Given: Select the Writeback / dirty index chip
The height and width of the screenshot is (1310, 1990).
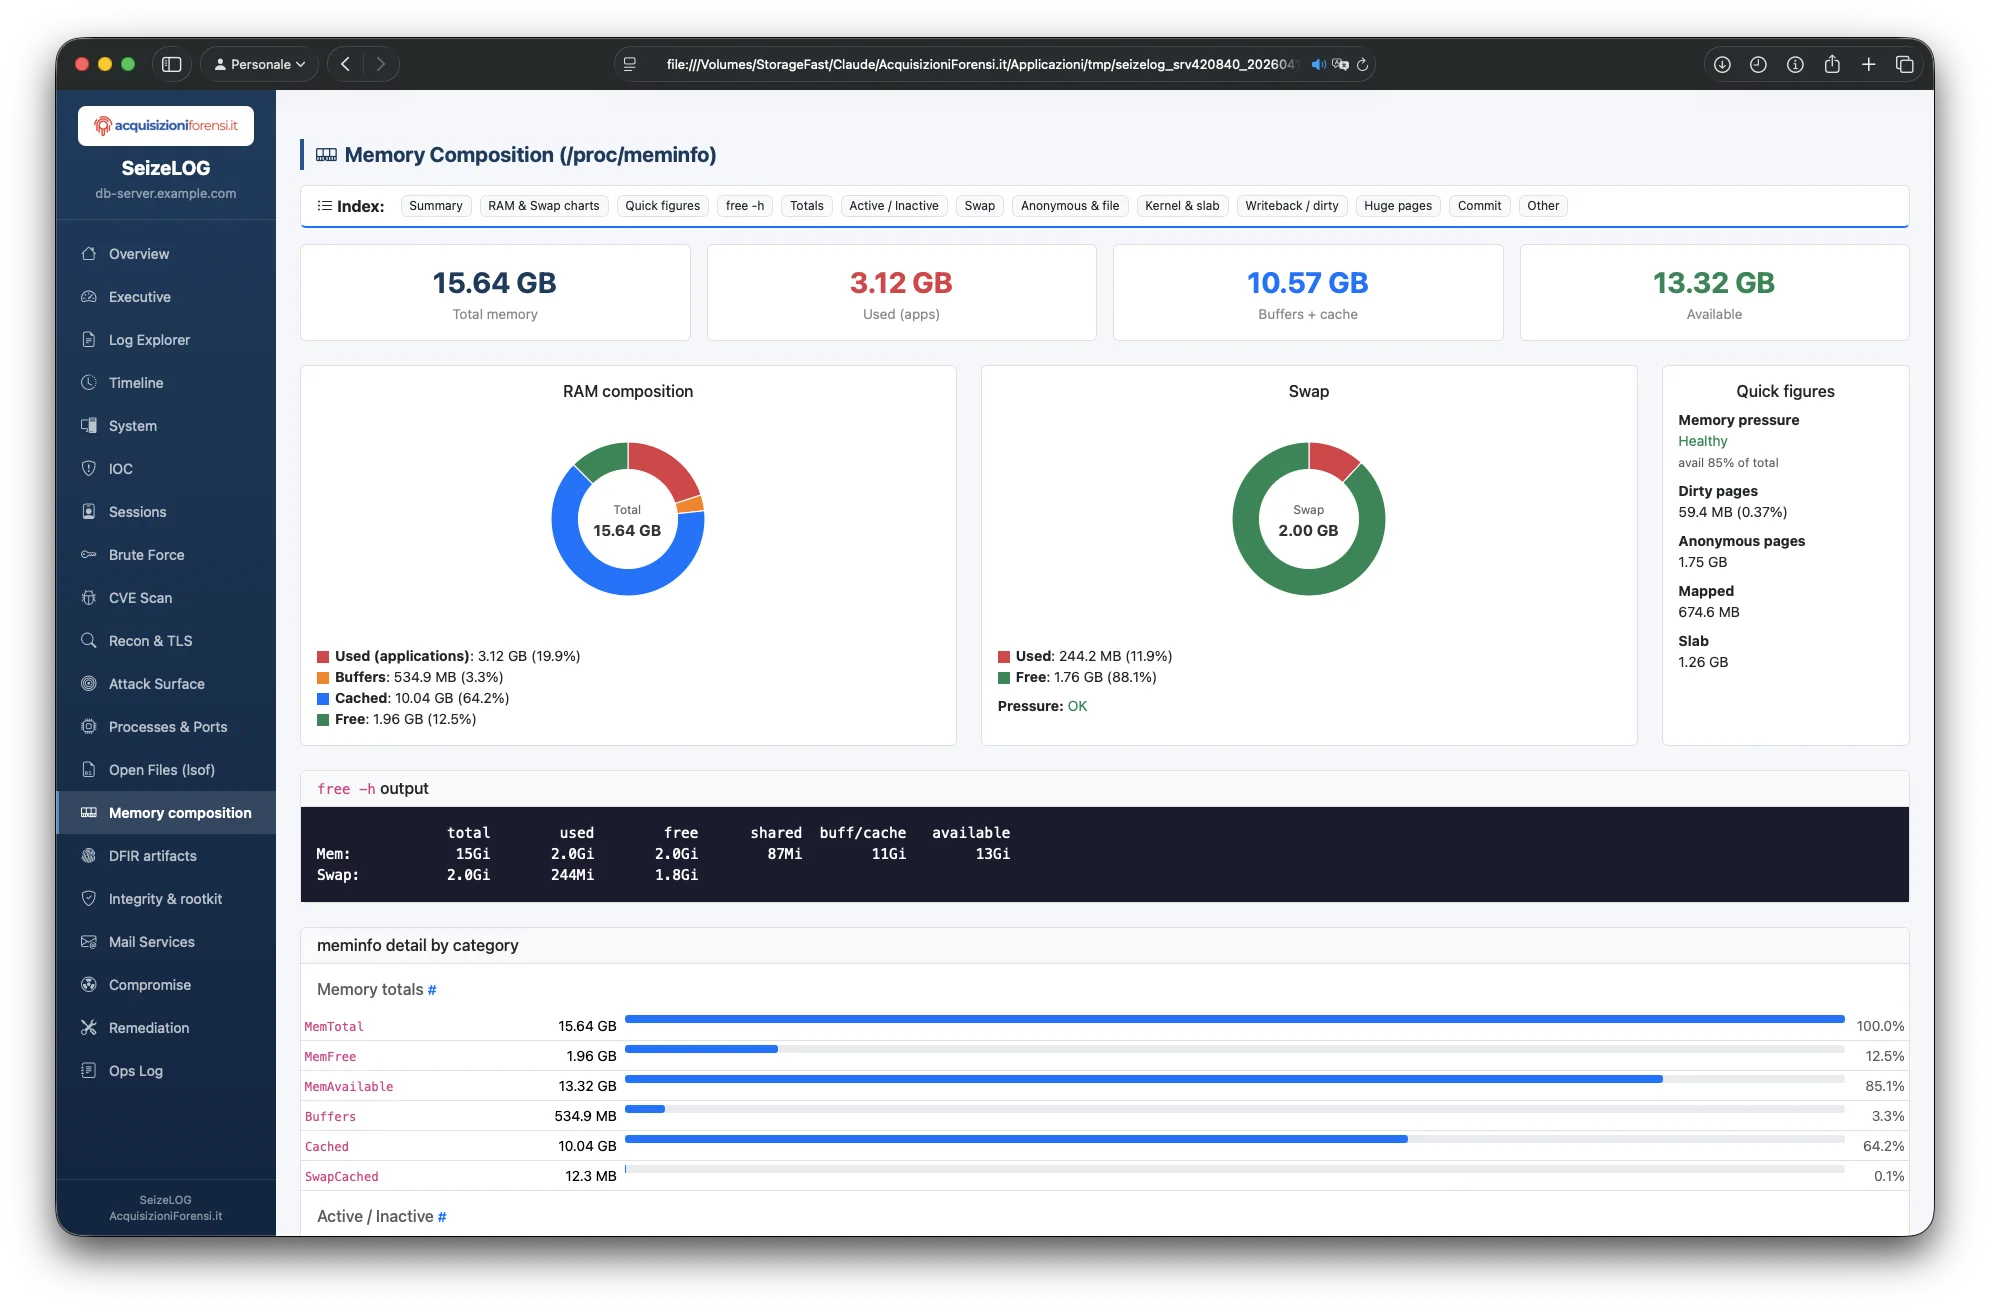Looking at the screenshot, I should pyautogui.click(x=1291, y=206).
